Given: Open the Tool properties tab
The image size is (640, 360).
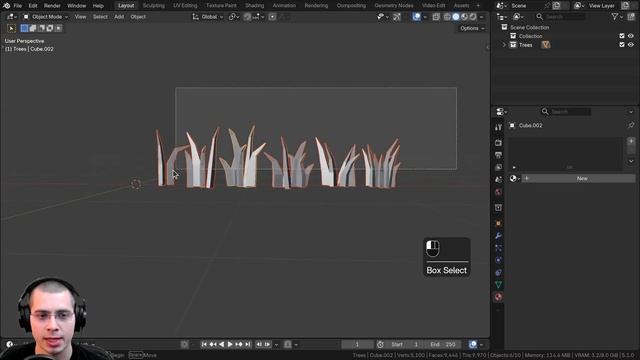Looking at the screenshot, I should (x=498, y=127).
